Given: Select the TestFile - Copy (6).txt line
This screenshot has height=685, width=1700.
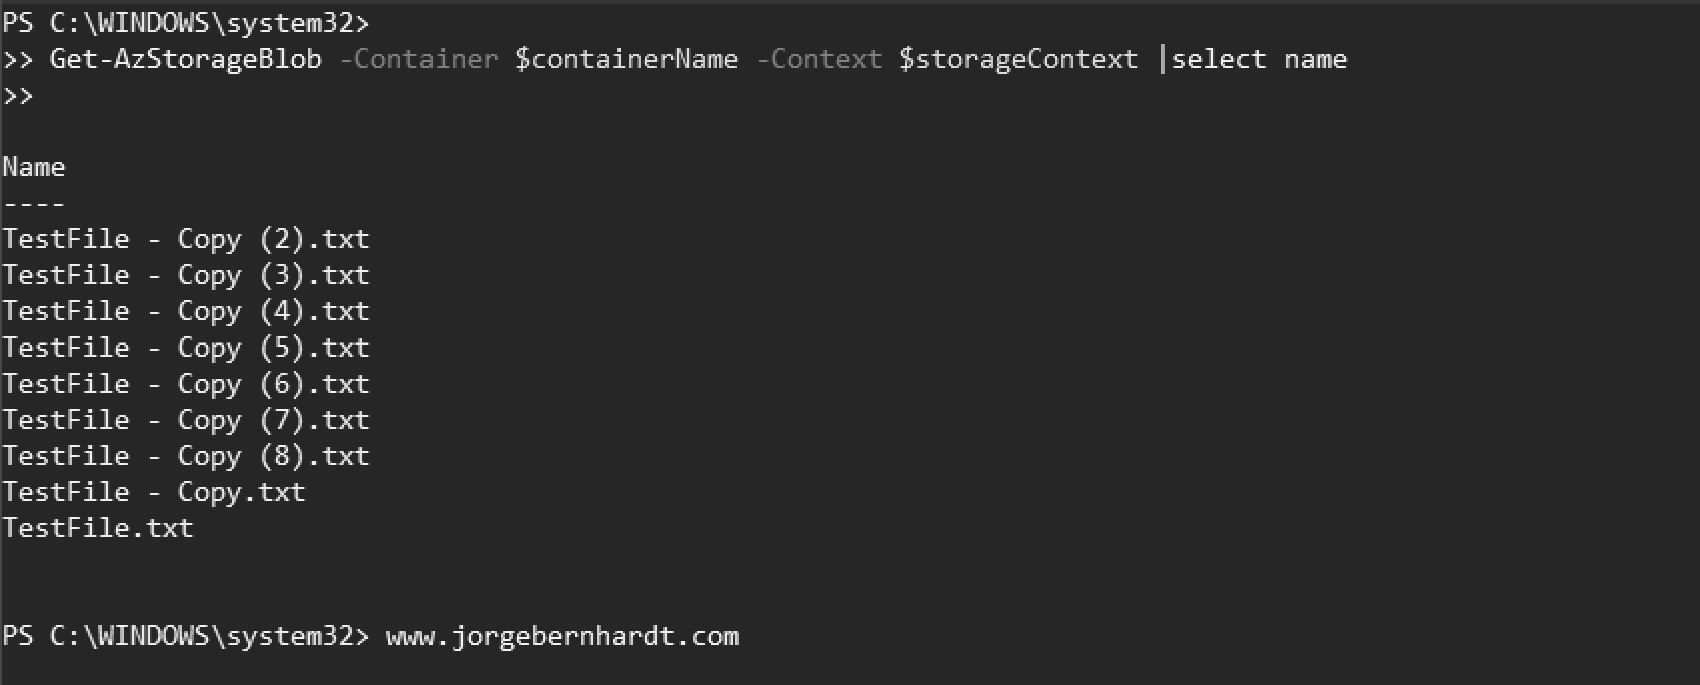Looking at the screenshot, I should 186,384.
